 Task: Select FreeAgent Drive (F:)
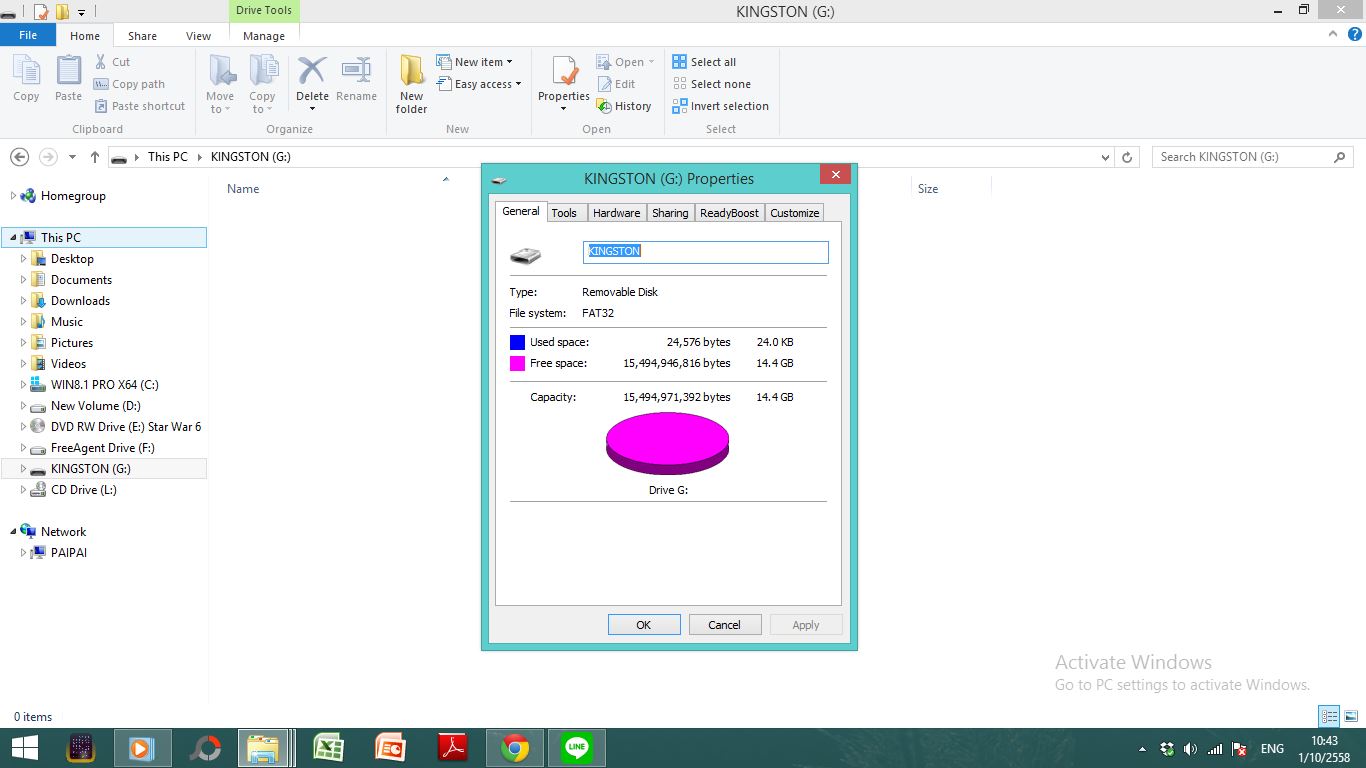pos(103,448)
